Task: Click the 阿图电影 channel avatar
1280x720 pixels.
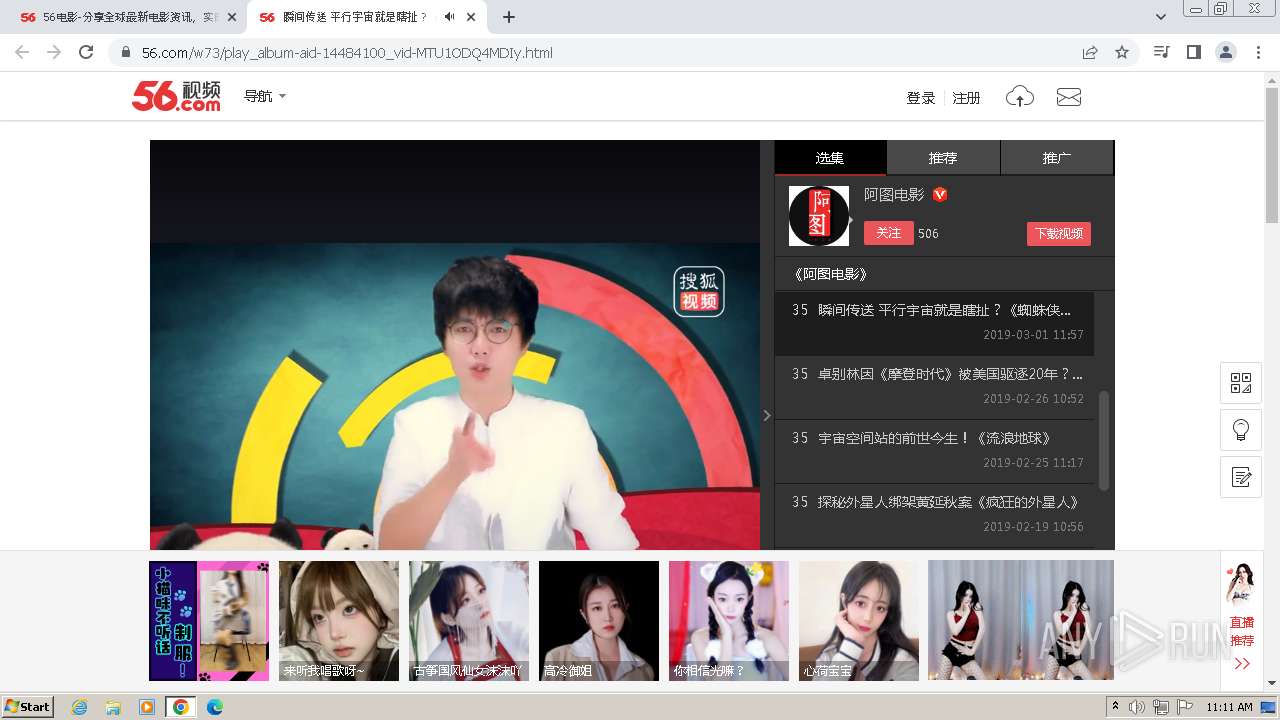Action: [x=819, y=216]
